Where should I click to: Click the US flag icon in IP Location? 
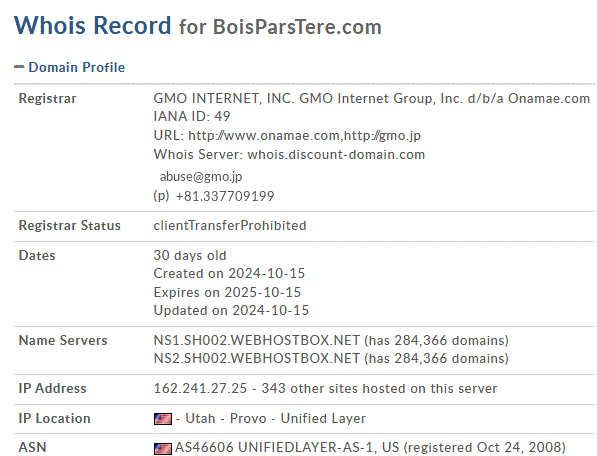click(163, 419)
